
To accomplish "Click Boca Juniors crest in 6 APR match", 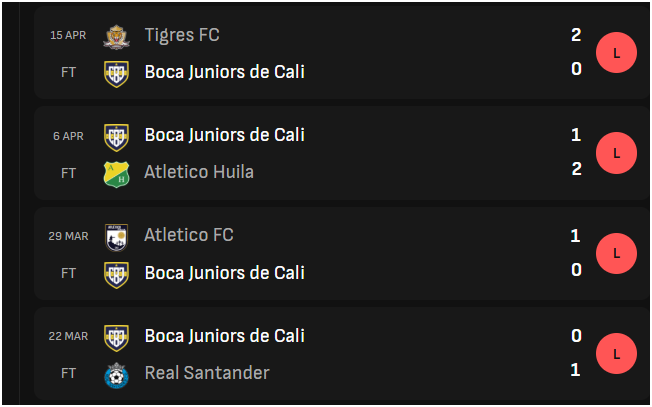I will point(116,137).
